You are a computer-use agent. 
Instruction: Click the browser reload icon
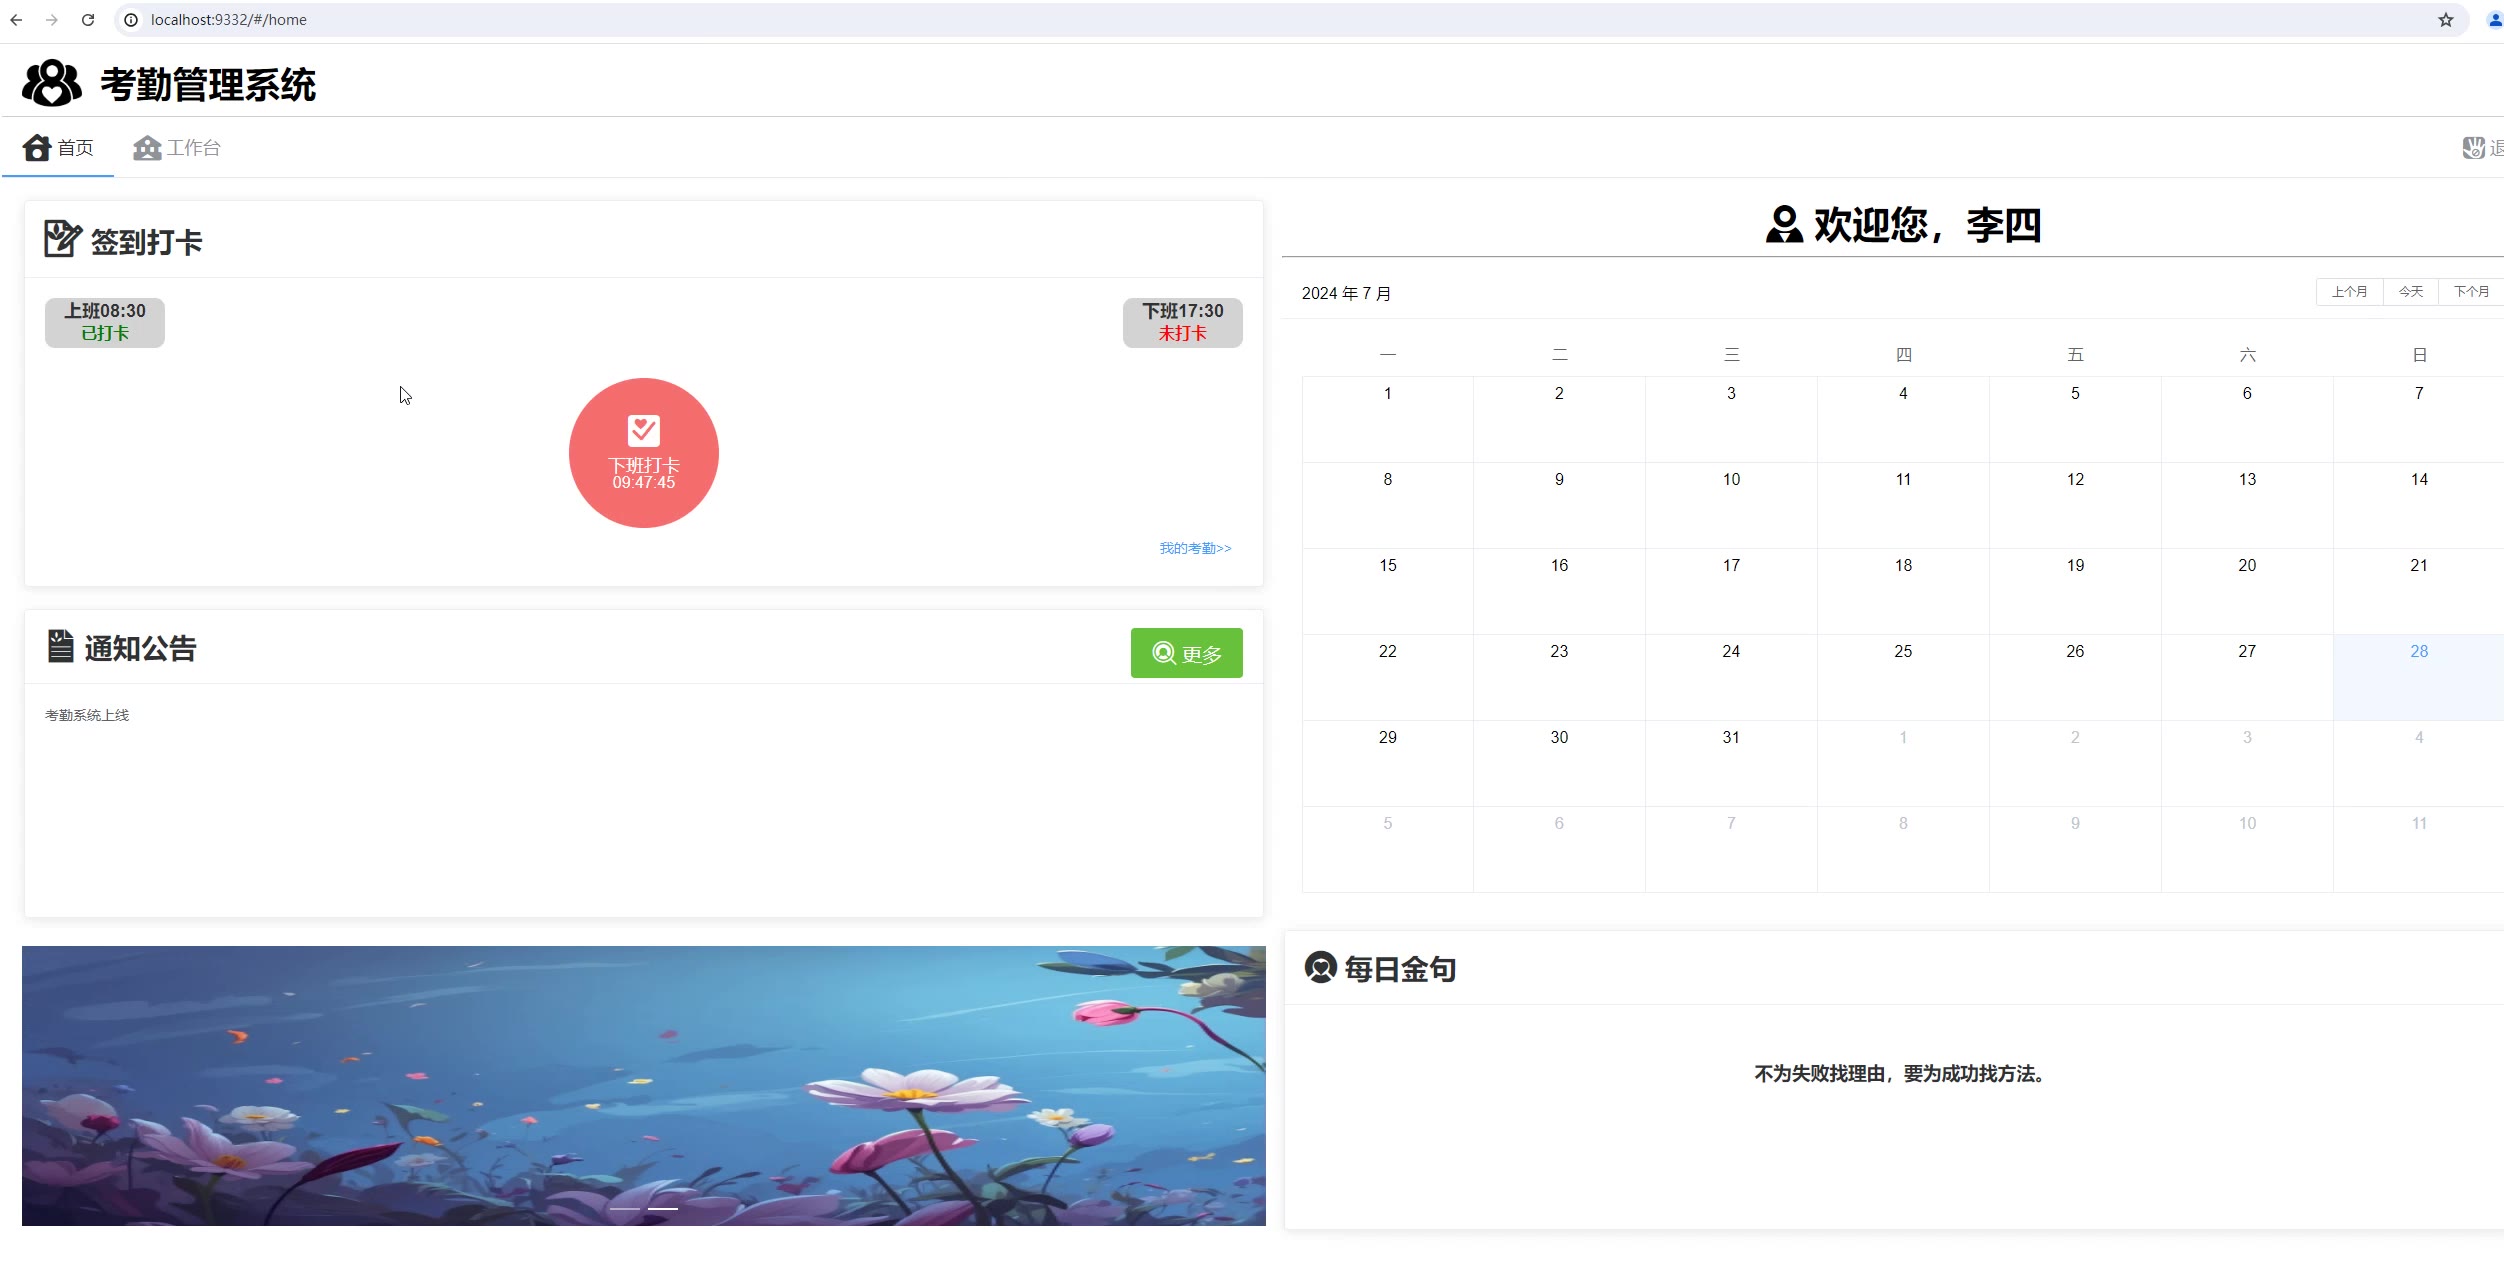tap(88, 20)
